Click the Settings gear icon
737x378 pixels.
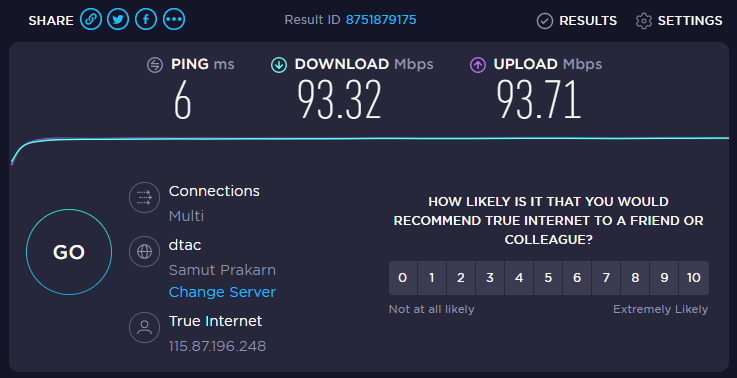[643, 21]
